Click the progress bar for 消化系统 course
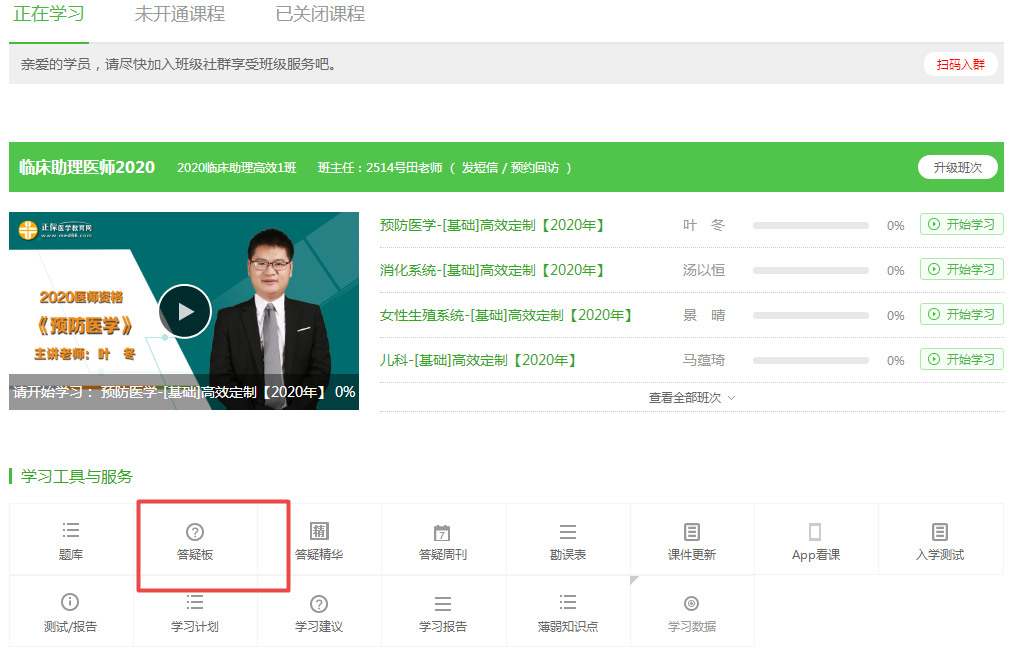Screen dimensions: 1017x662 810,270
